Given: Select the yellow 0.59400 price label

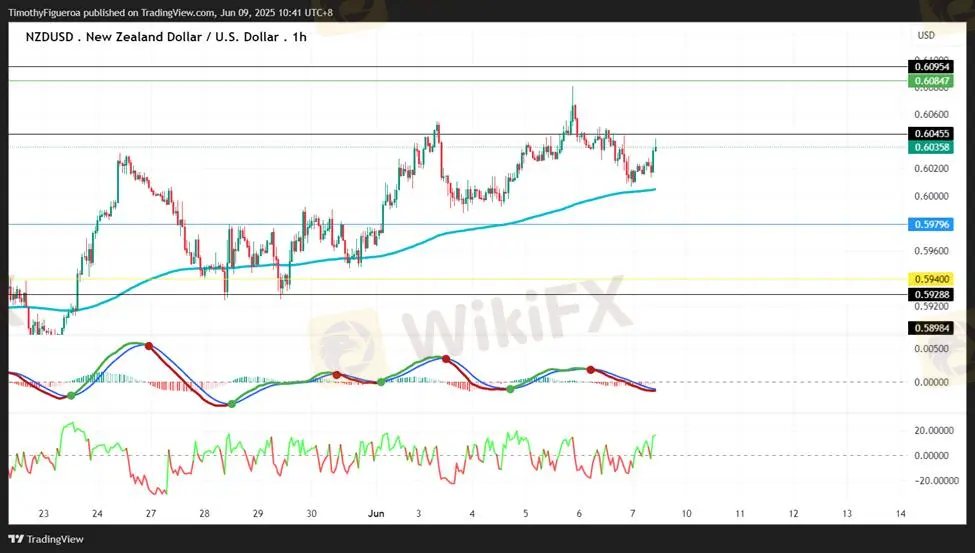Looking at the screenshot, I should [930, 278].
